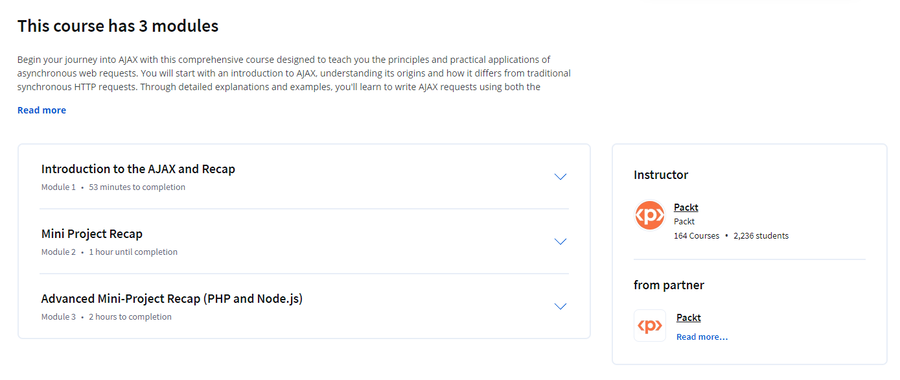Click Read more… under partner section

pos(702,337)
